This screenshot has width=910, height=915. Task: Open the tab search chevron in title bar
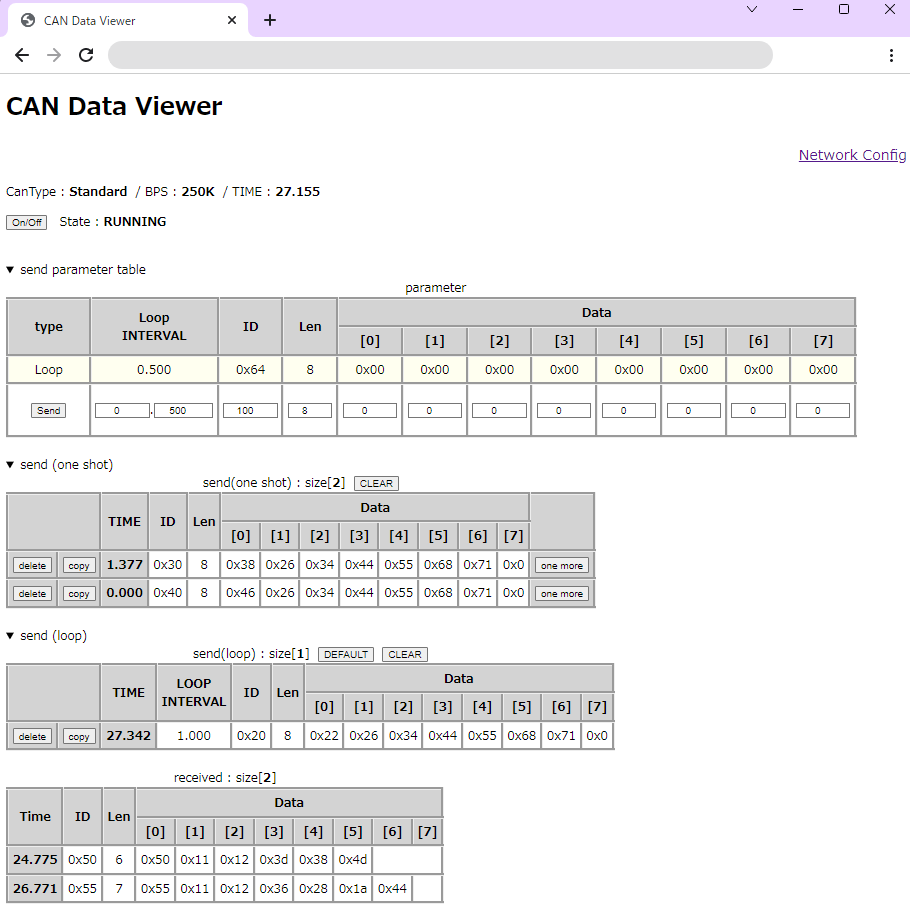752,9
